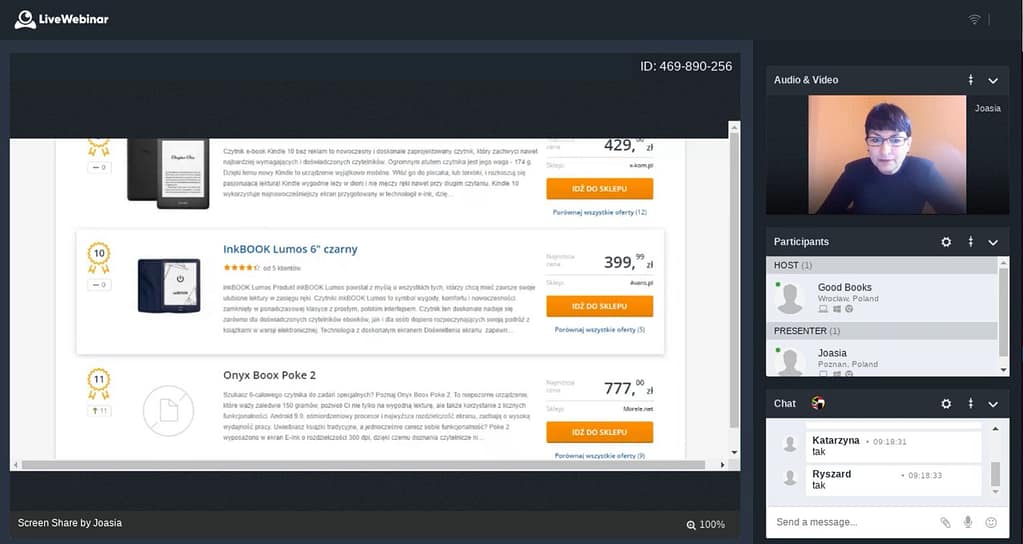The image size is (1023, 544).
Task: Click shared screen horizontal scrollbar
Action: coord(363,465)
